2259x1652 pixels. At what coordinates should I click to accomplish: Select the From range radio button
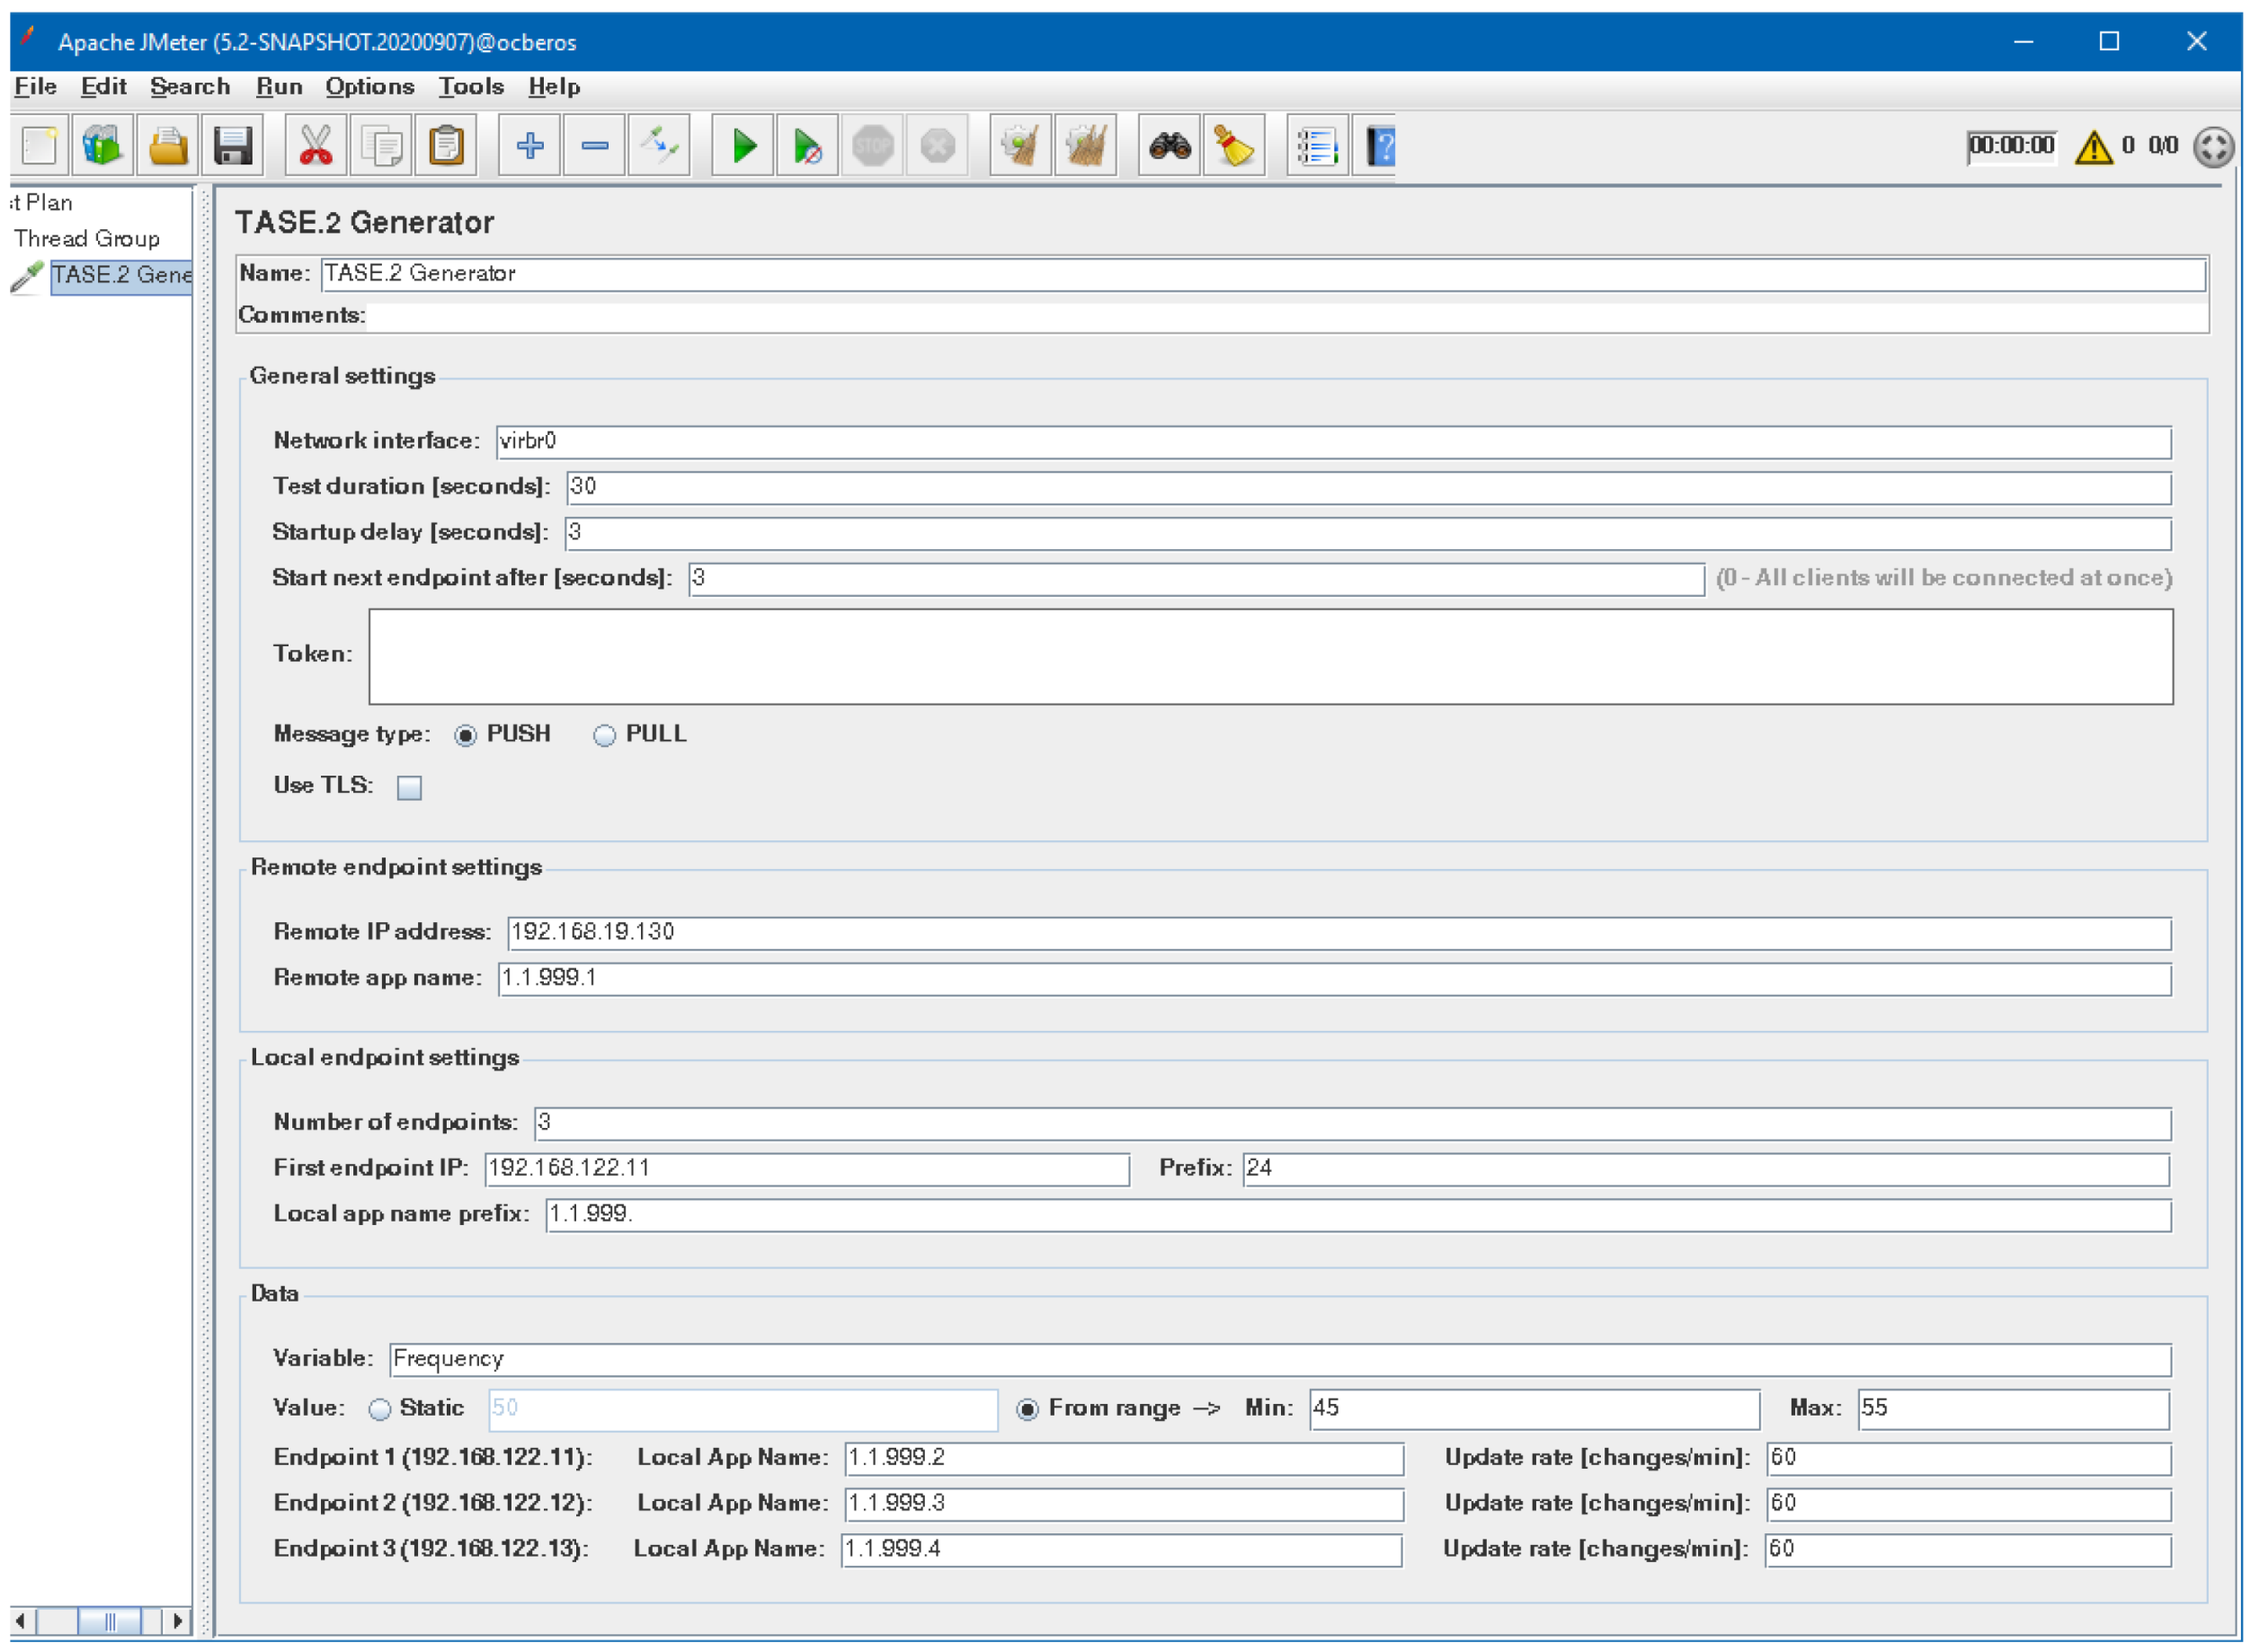[x=1027, y=1410]
